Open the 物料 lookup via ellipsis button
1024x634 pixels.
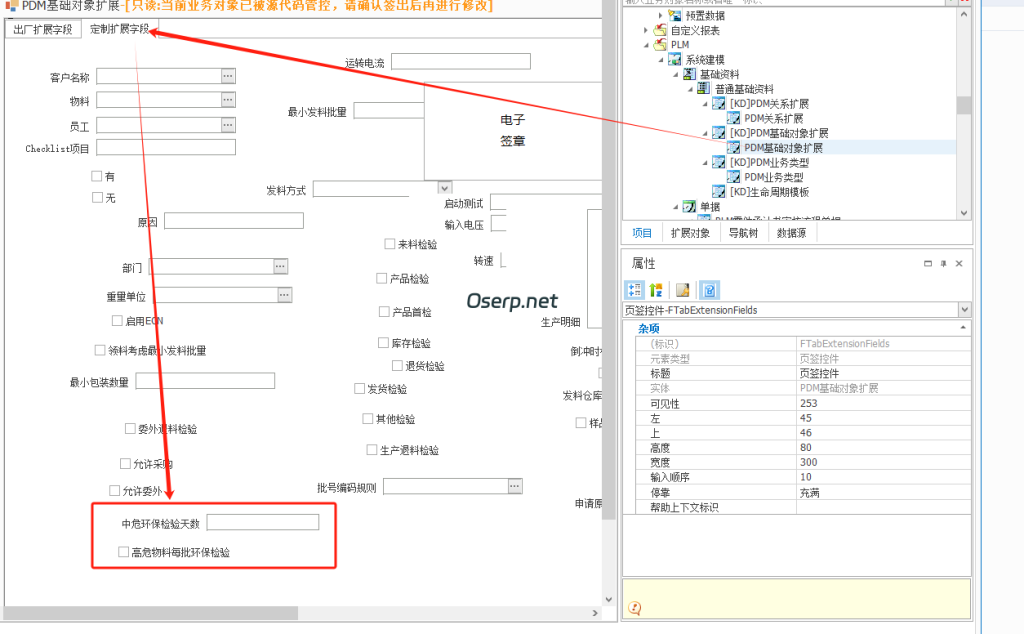pos(228,99)
